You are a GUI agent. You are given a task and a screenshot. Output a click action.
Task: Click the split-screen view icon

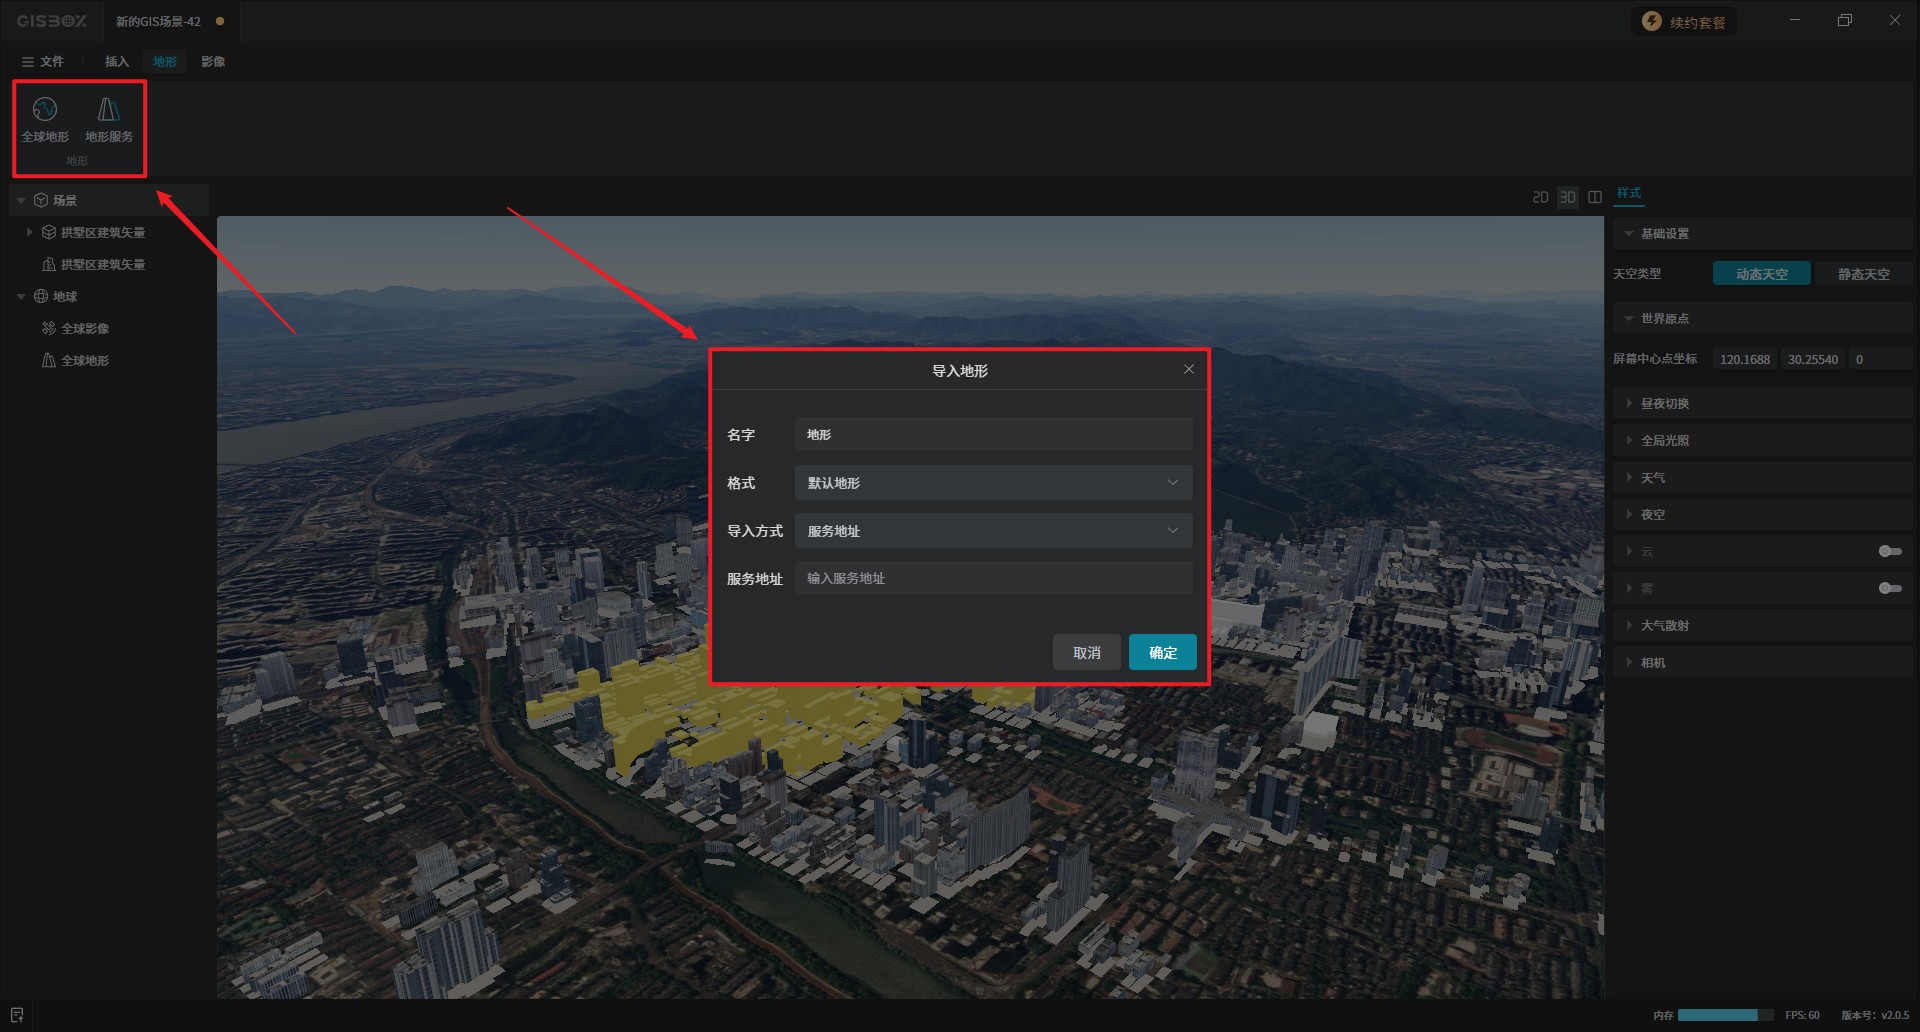click(x=1595, y=198)
